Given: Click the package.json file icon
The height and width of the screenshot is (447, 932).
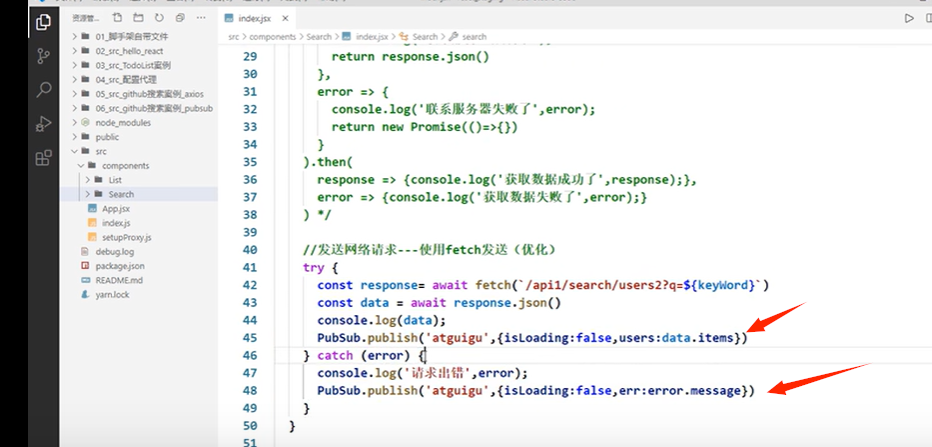Looking at the screenshot, I should click(84, 266).
